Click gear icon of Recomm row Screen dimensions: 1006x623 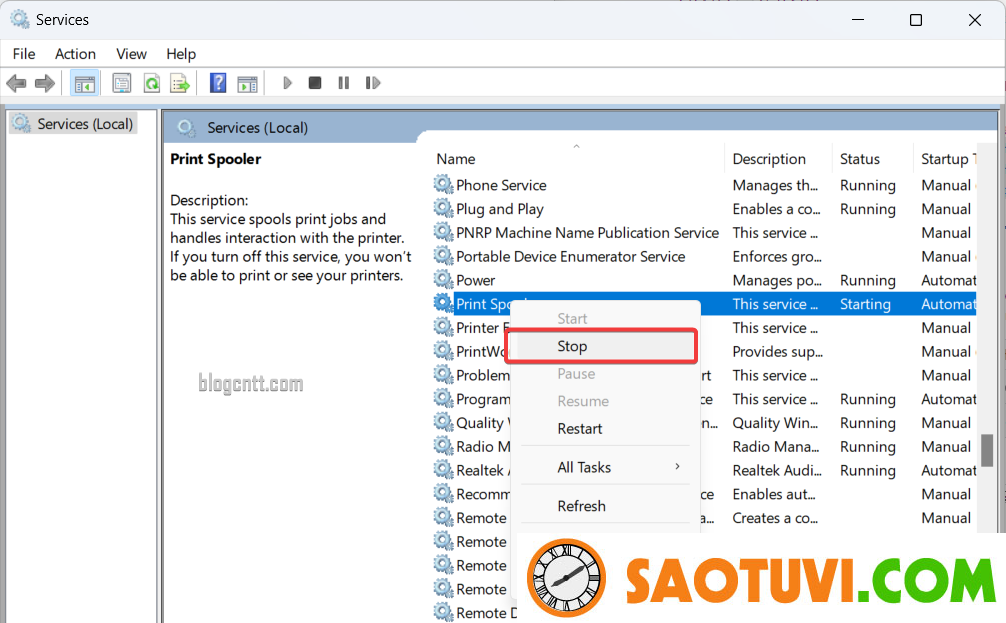443,493
